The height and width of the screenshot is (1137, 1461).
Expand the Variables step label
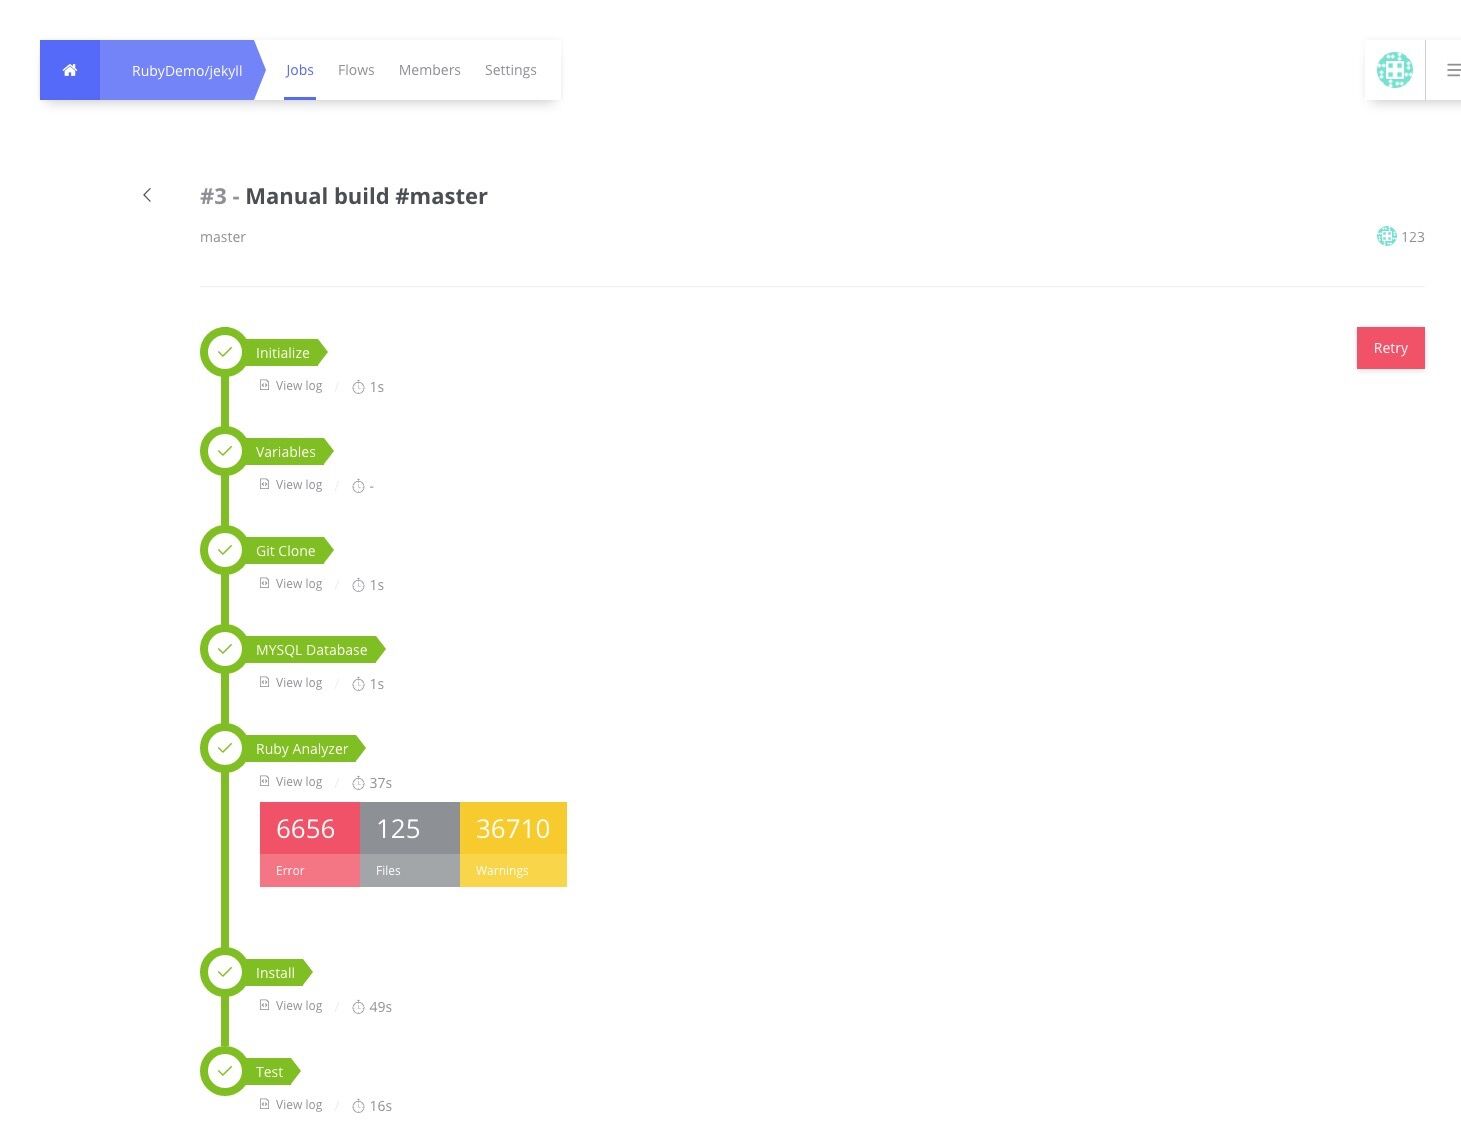coord(286,452)
